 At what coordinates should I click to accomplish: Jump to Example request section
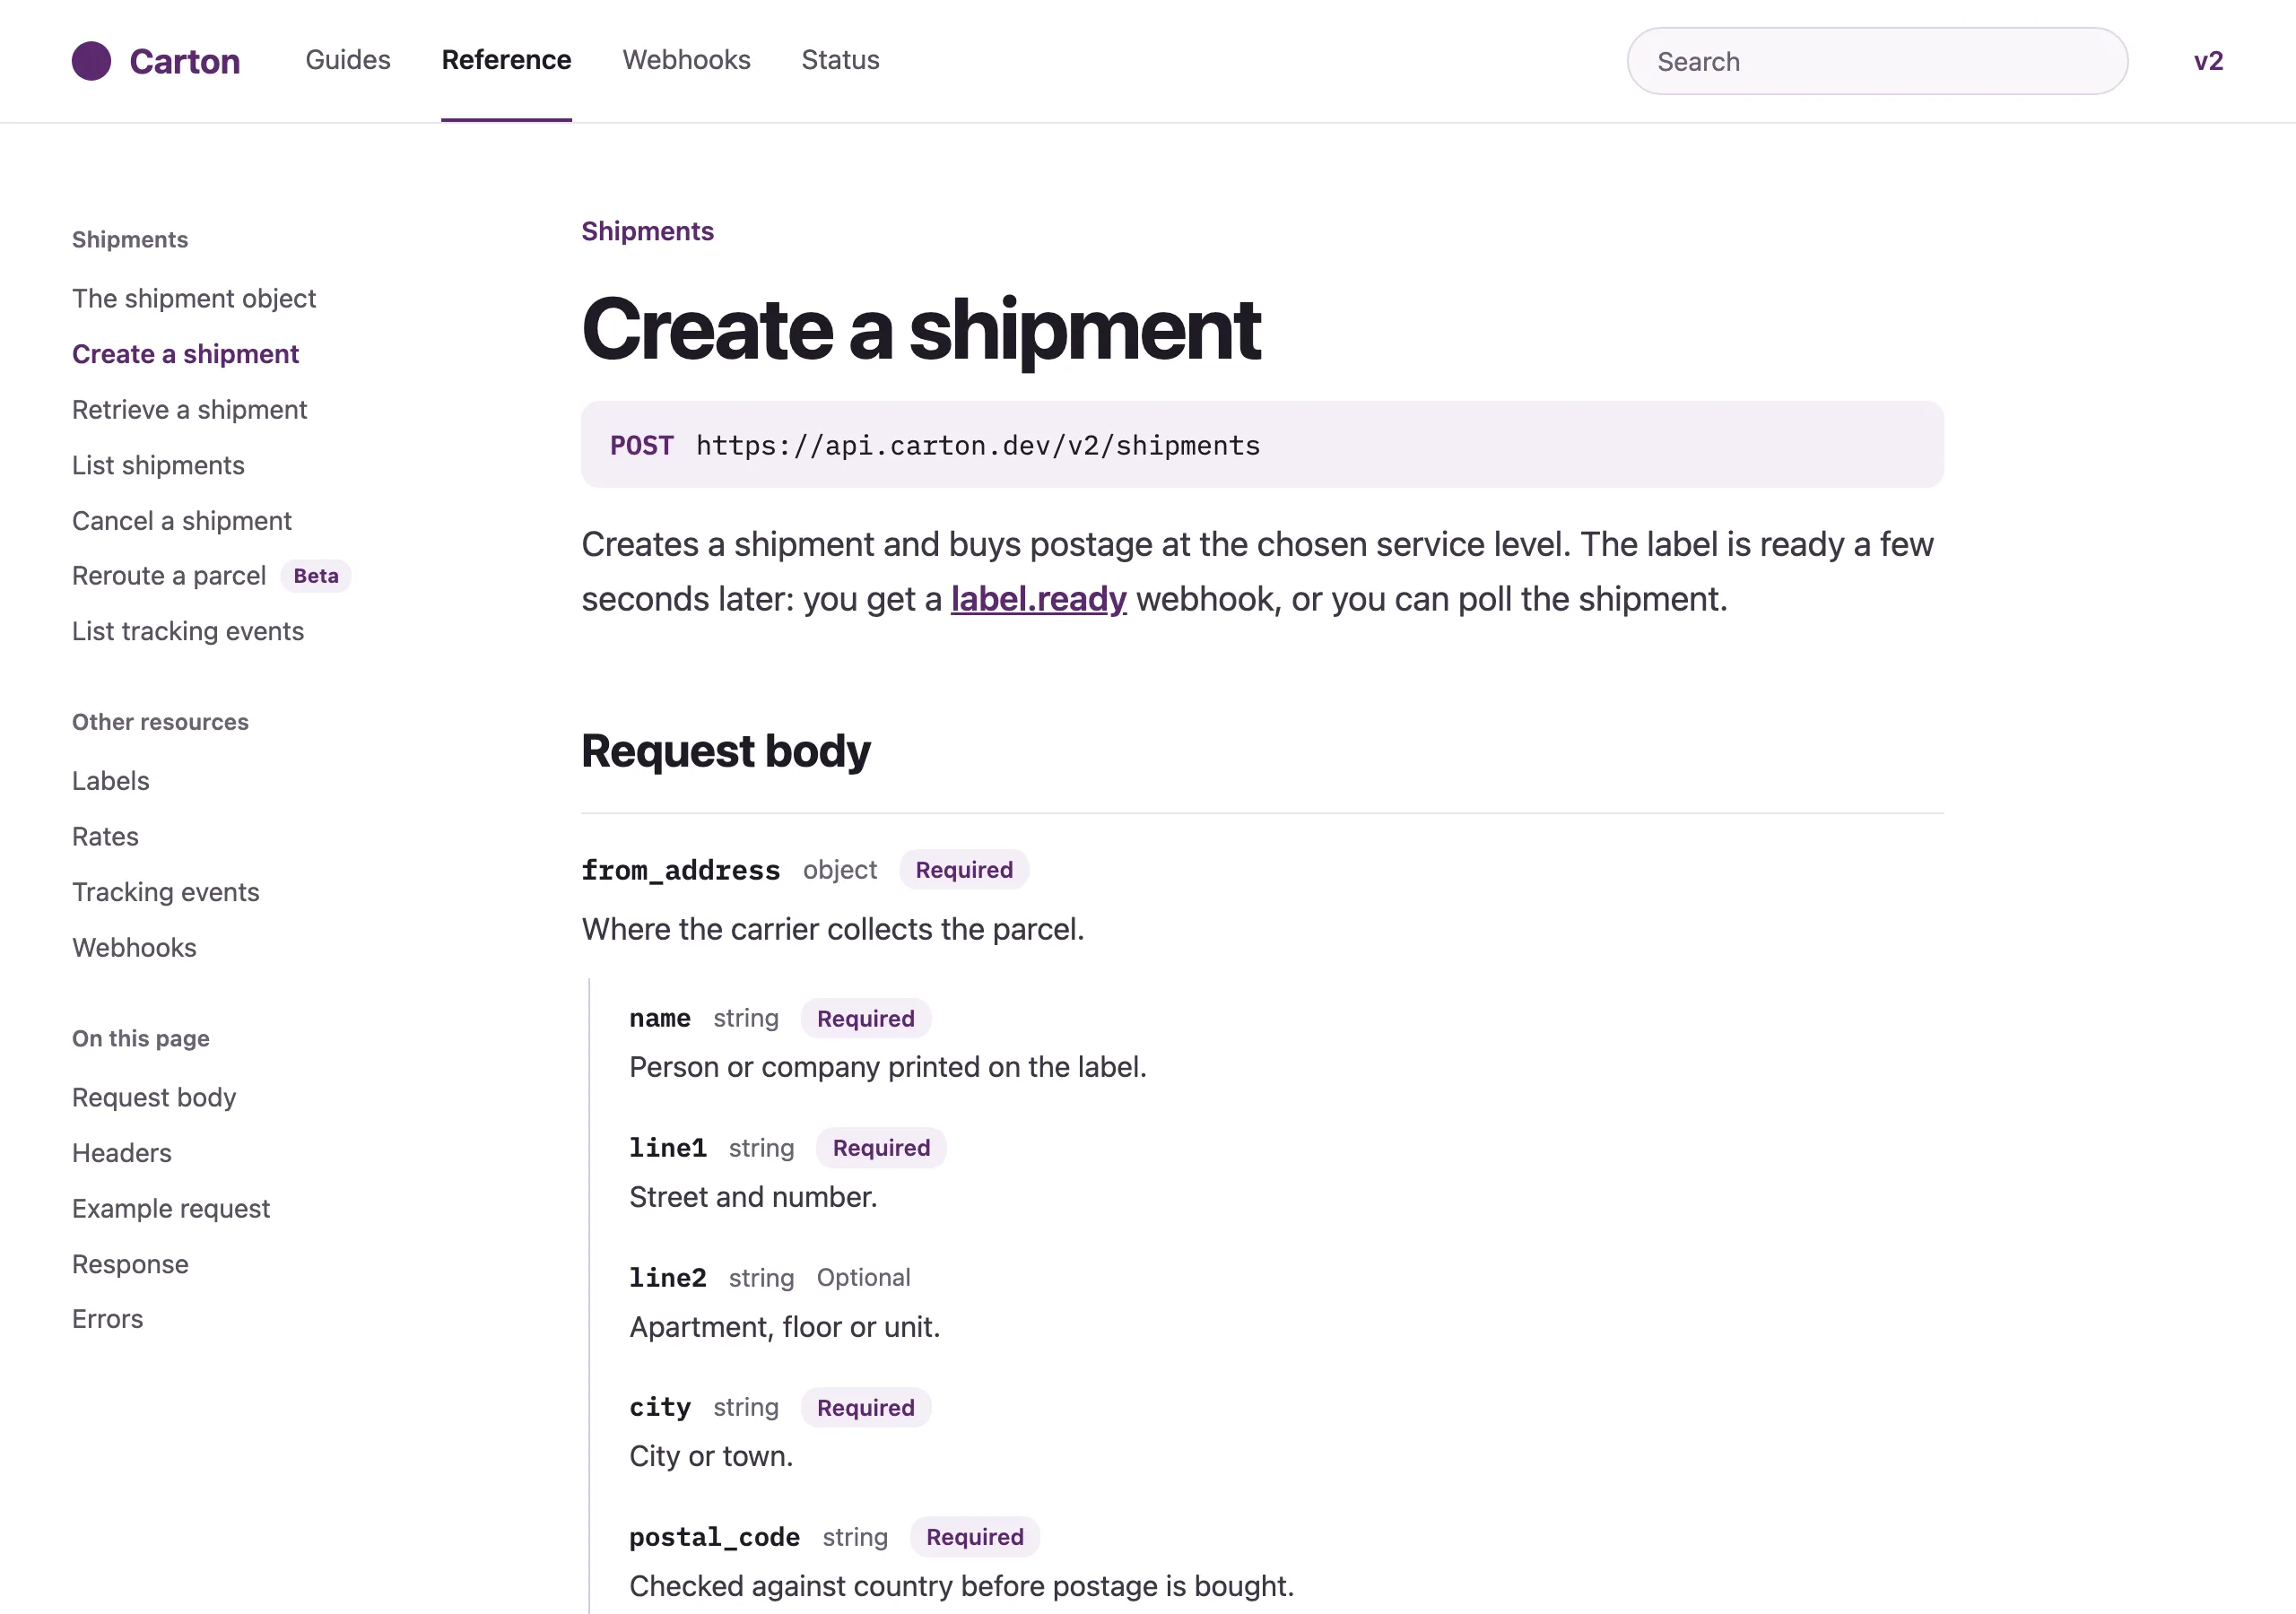point(171,1209)
